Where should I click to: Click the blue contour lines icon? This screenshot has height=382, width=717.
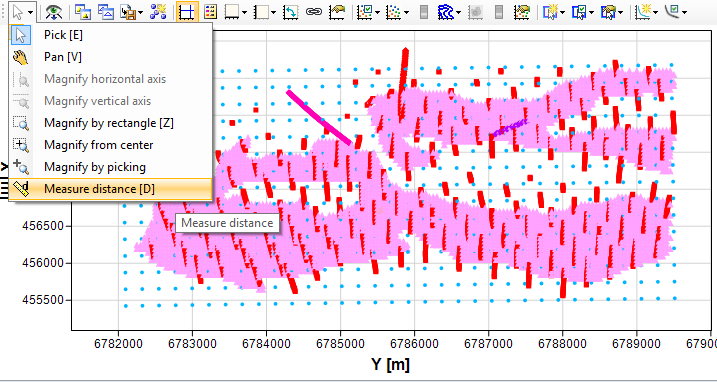[446, 11]
